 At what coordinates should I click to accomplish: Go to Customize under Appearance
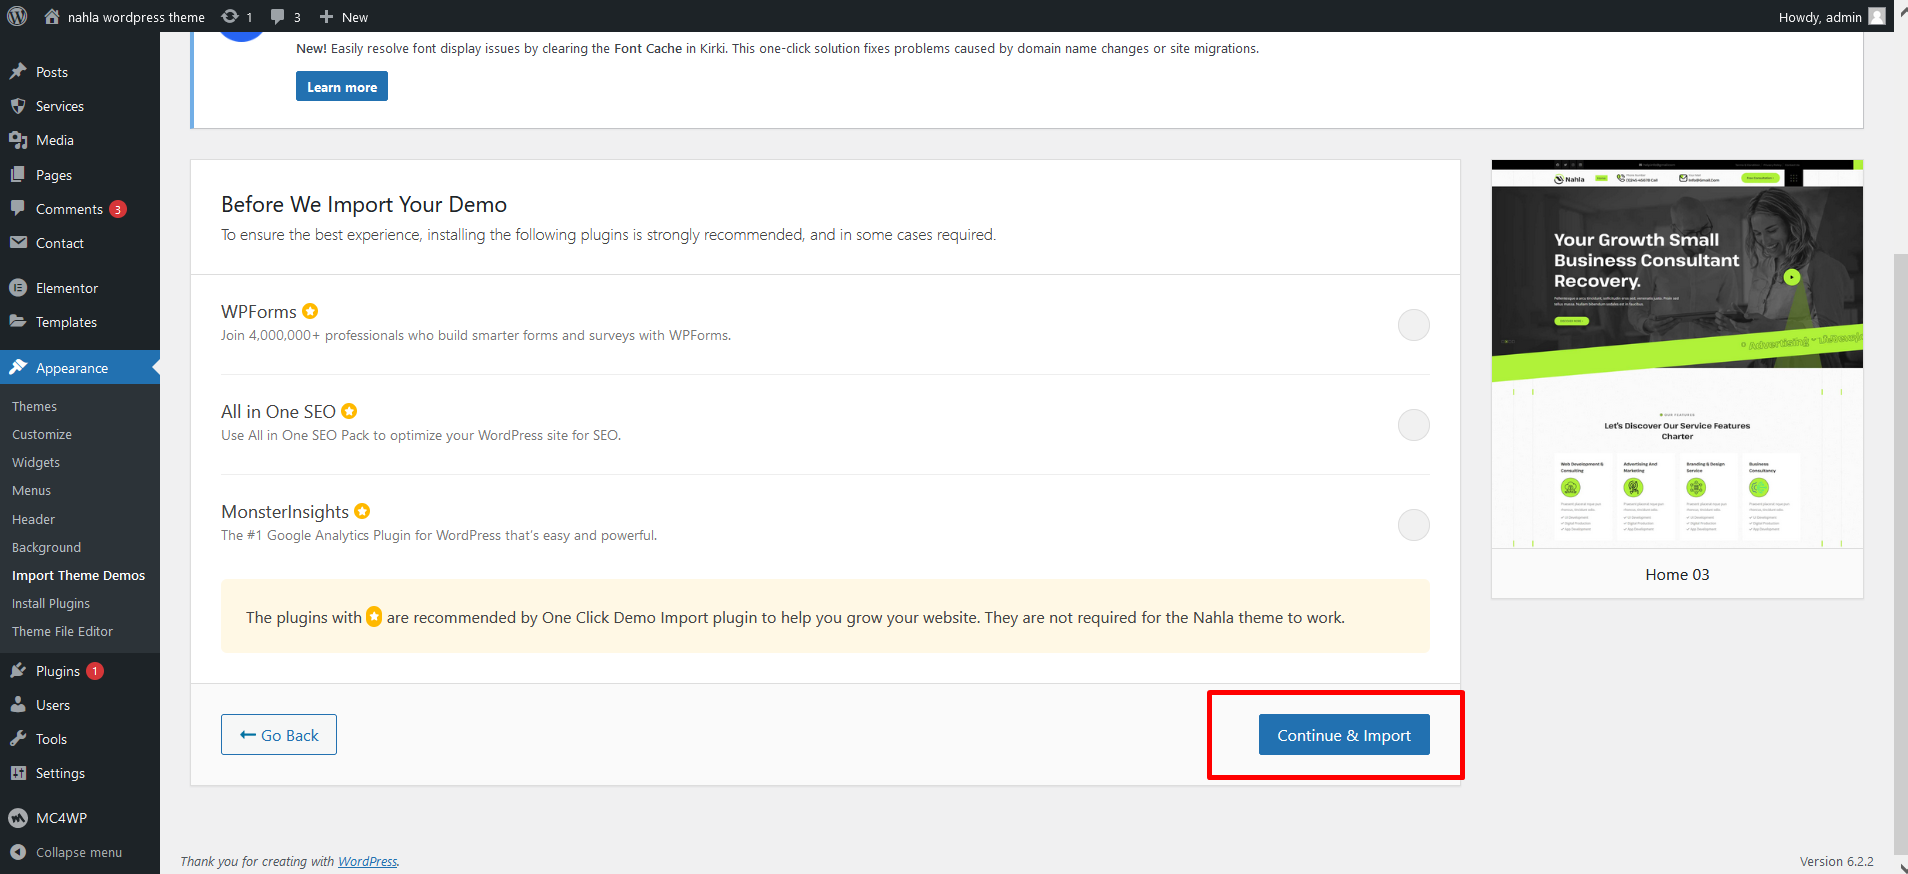(42, 435)
